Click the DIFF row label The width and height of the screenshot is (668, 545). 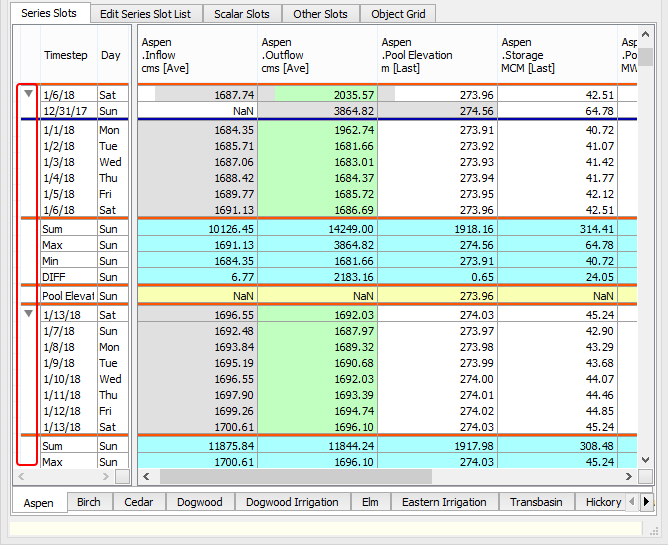[x=68, y=276]
